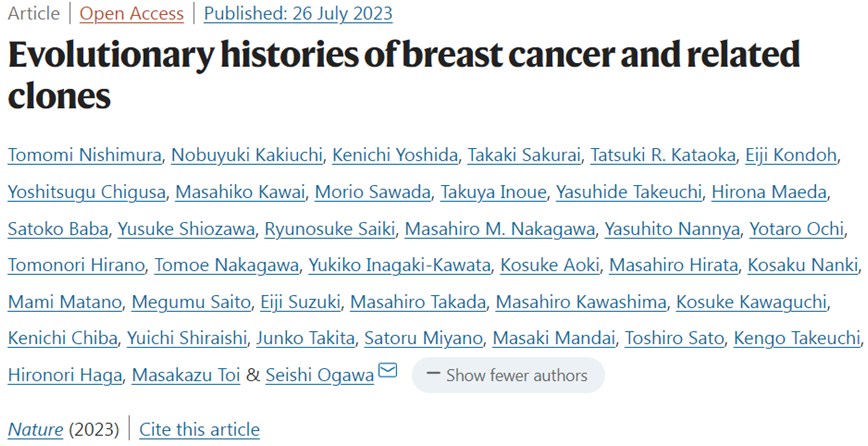Screen dimensions: 868x446
Task: Click the Published: 26 July 2023 link
Action: pyautogui.click(x=298, y=13)
